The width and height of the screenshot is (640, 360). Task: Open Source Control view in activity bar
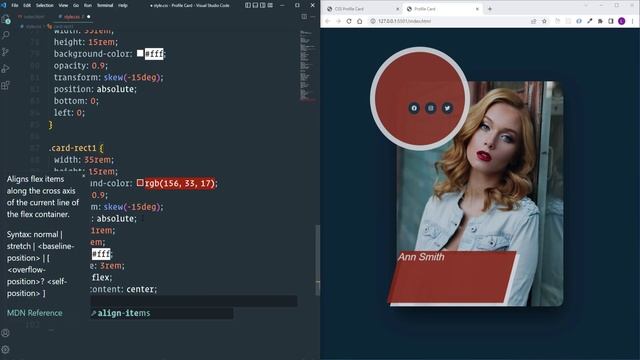[x=6, y=52]
